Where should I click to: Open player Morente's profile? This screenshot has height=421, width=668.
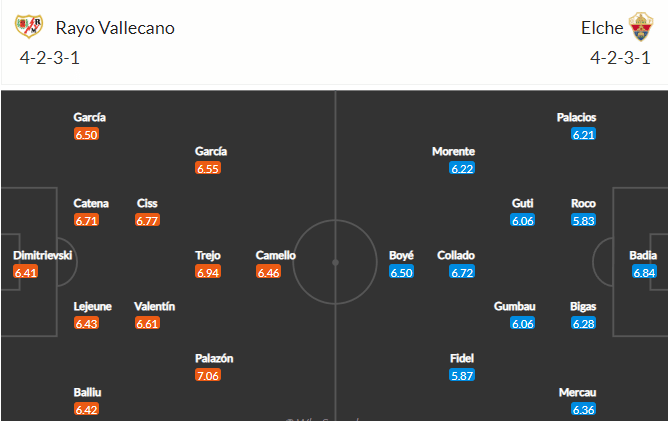(453, 151)
